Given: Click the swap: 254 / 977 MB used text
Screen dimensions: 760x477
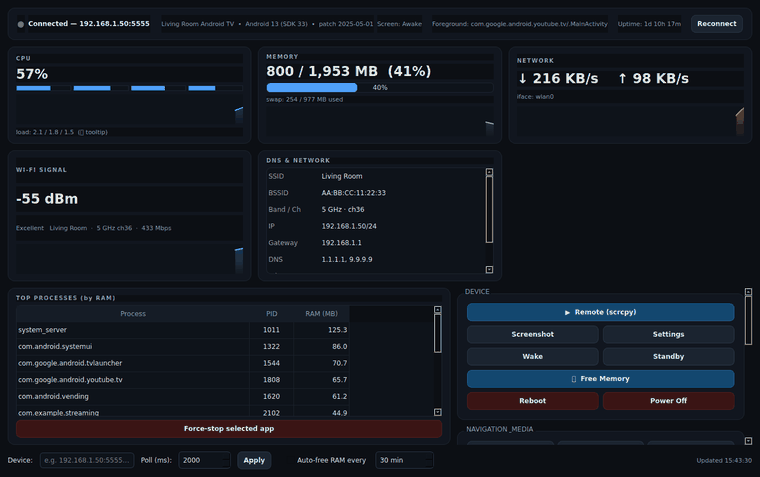Looking at the screenshot, I should coord(304,99).
